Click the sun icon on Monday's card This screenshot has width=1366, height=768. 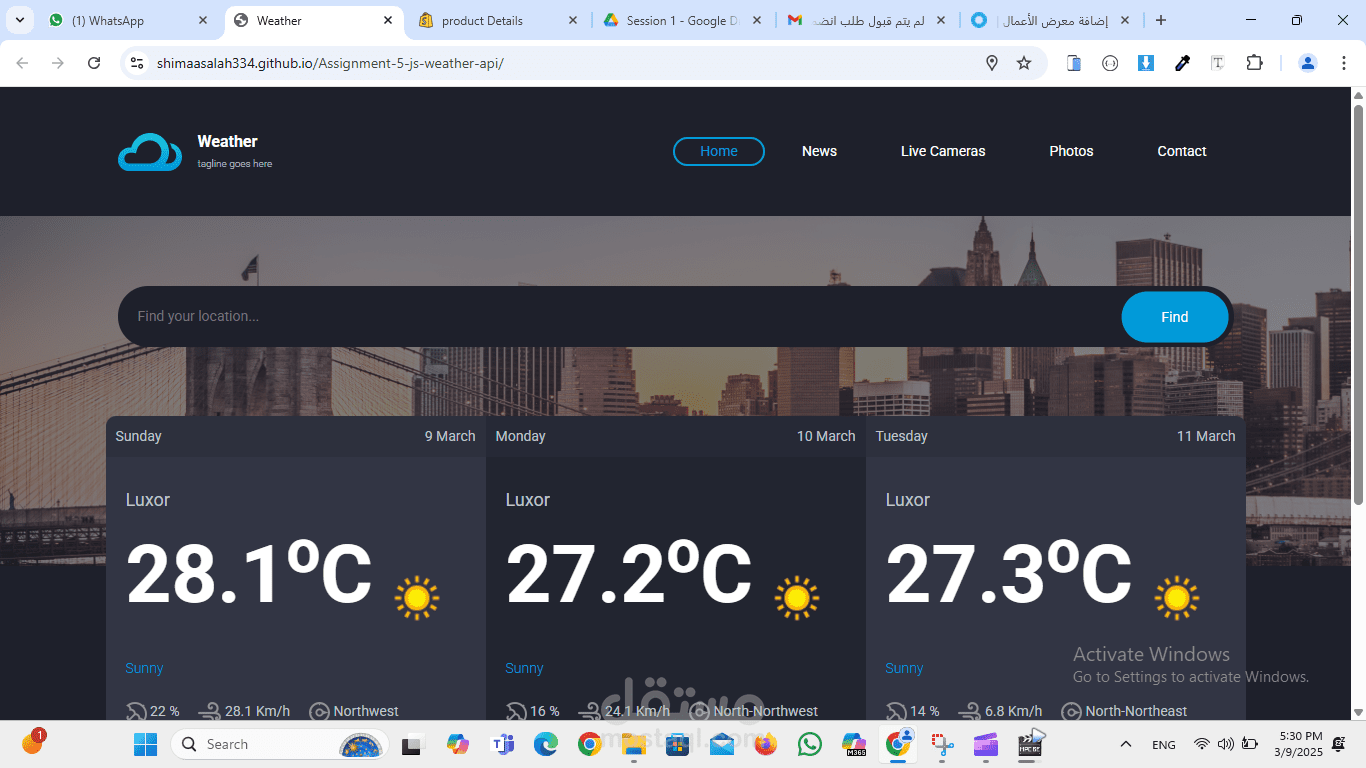click(797, 598)
